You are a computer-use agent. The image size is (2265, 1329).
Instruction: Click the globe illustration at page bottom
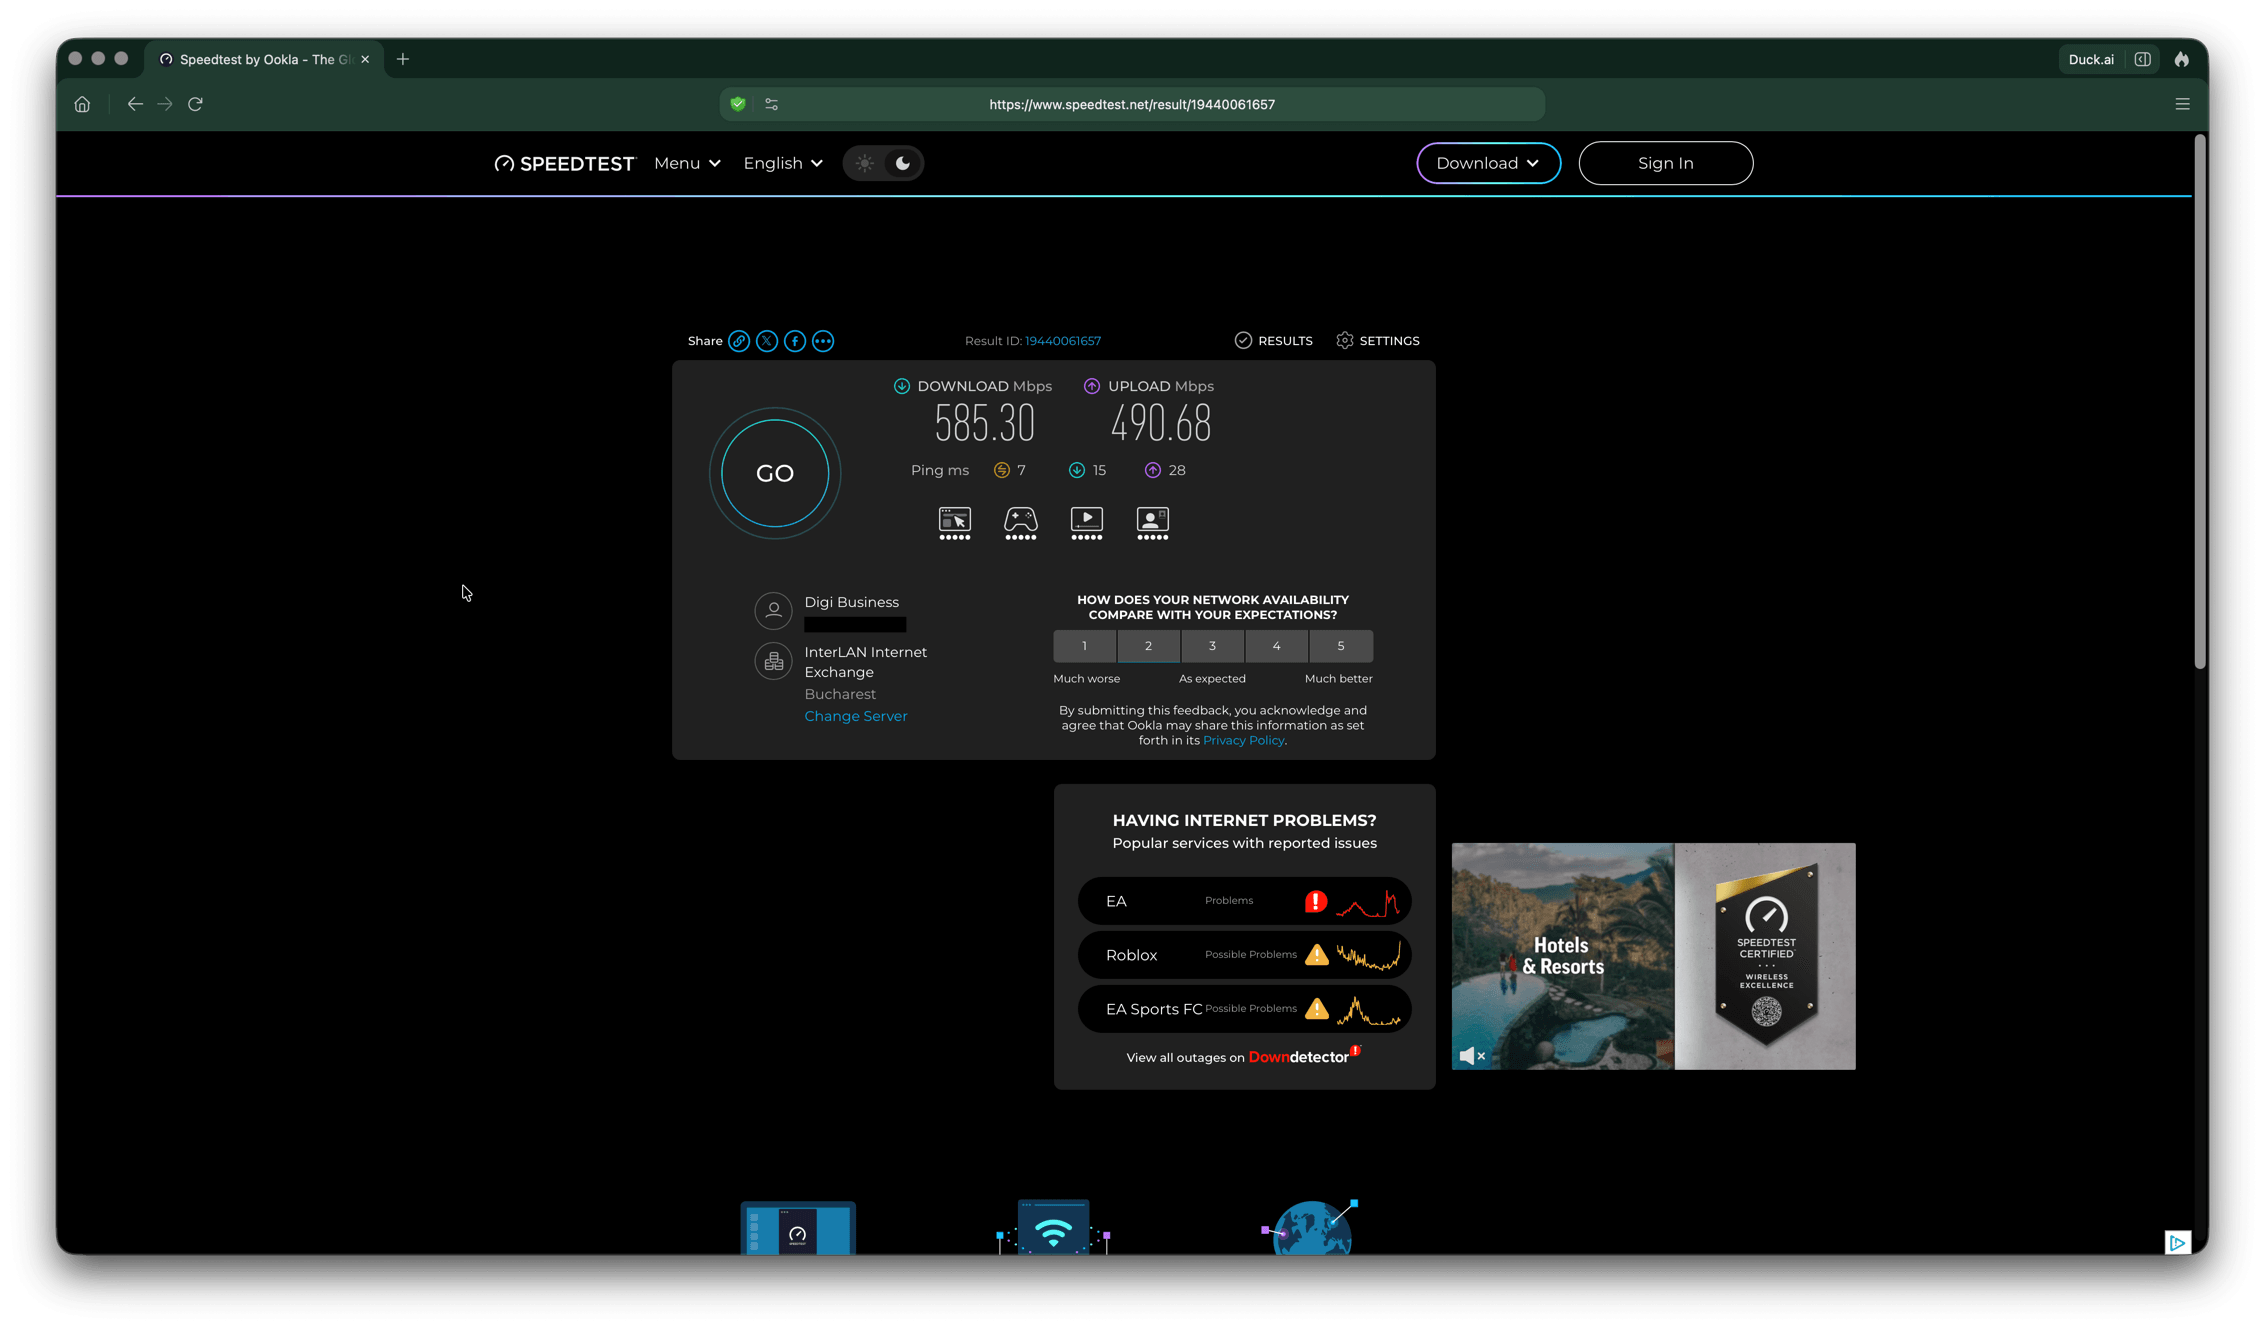tap(1311, 1227)
